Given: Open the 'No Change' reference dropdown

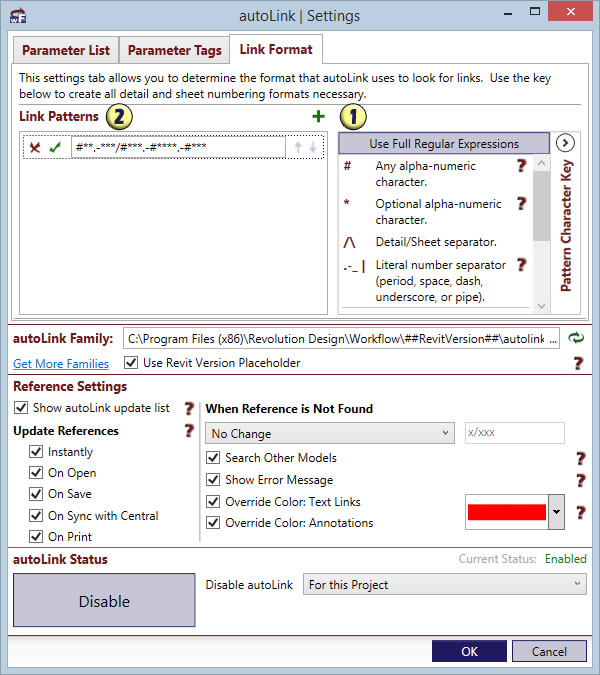Looking at the screenshot, I should pos(330,433).
